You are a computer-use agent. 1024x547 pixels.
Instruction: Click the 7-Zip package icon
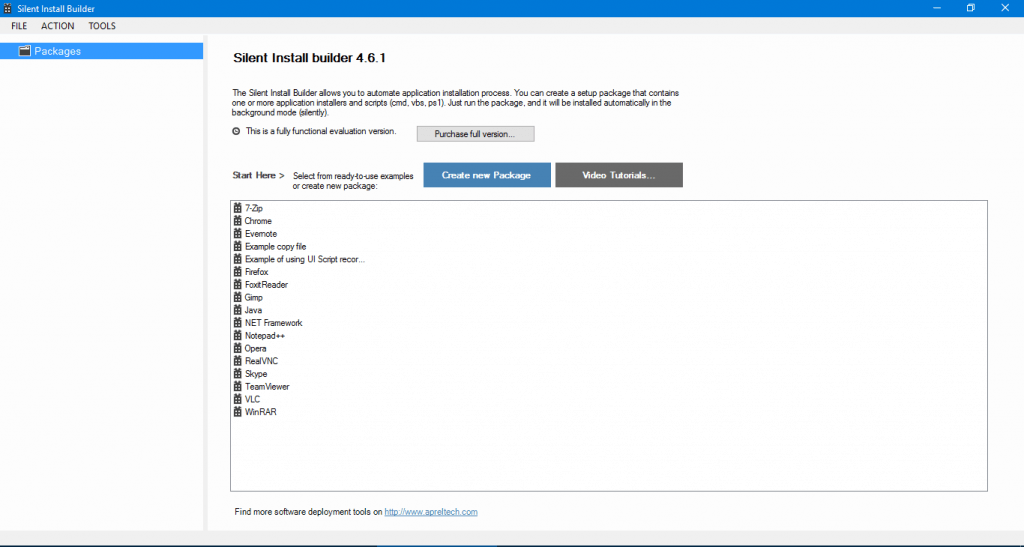tap(238, 208)
